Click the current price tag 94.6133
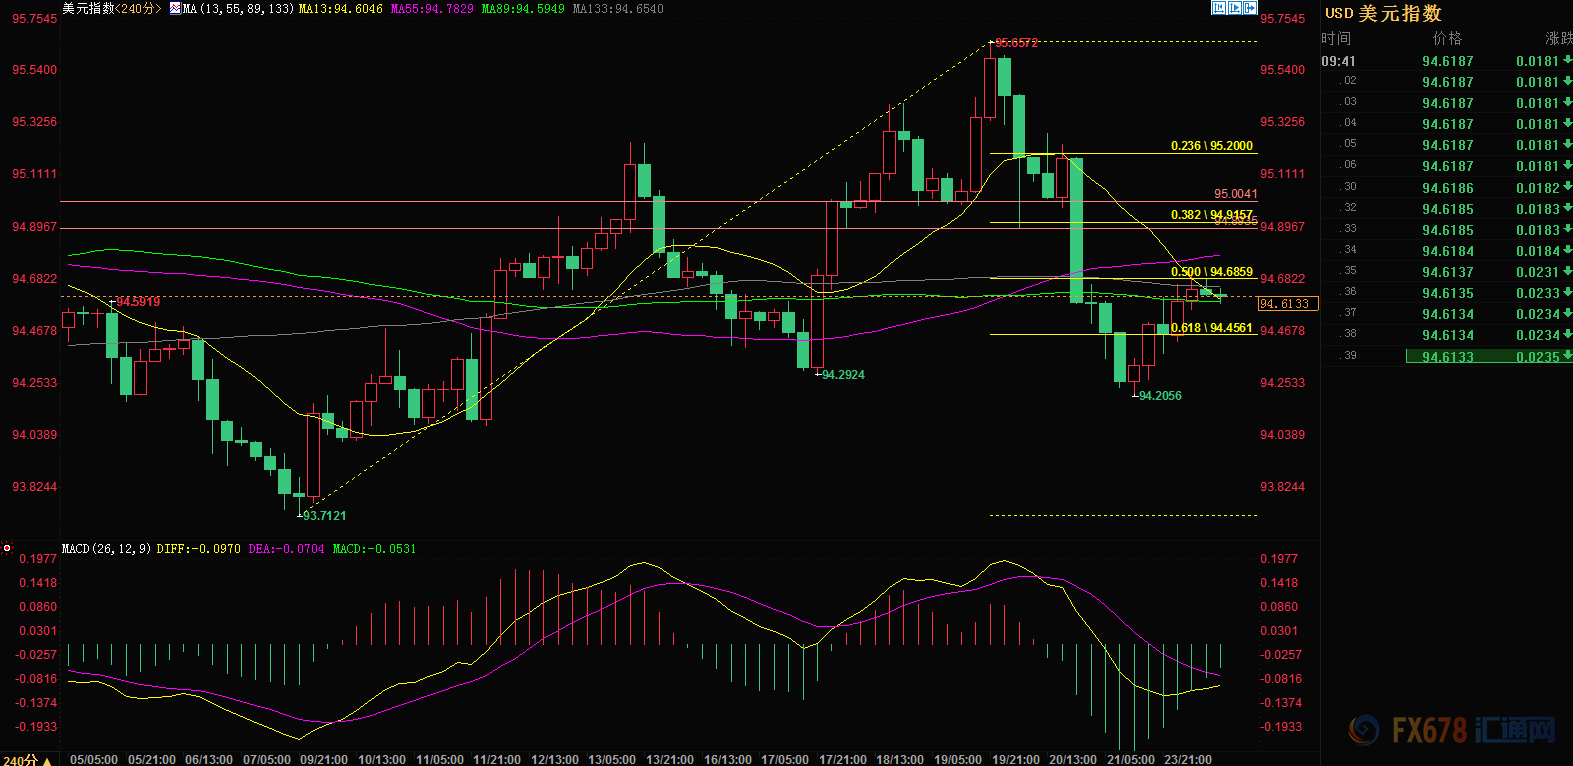1573x766 pixels. point(1288,304)
